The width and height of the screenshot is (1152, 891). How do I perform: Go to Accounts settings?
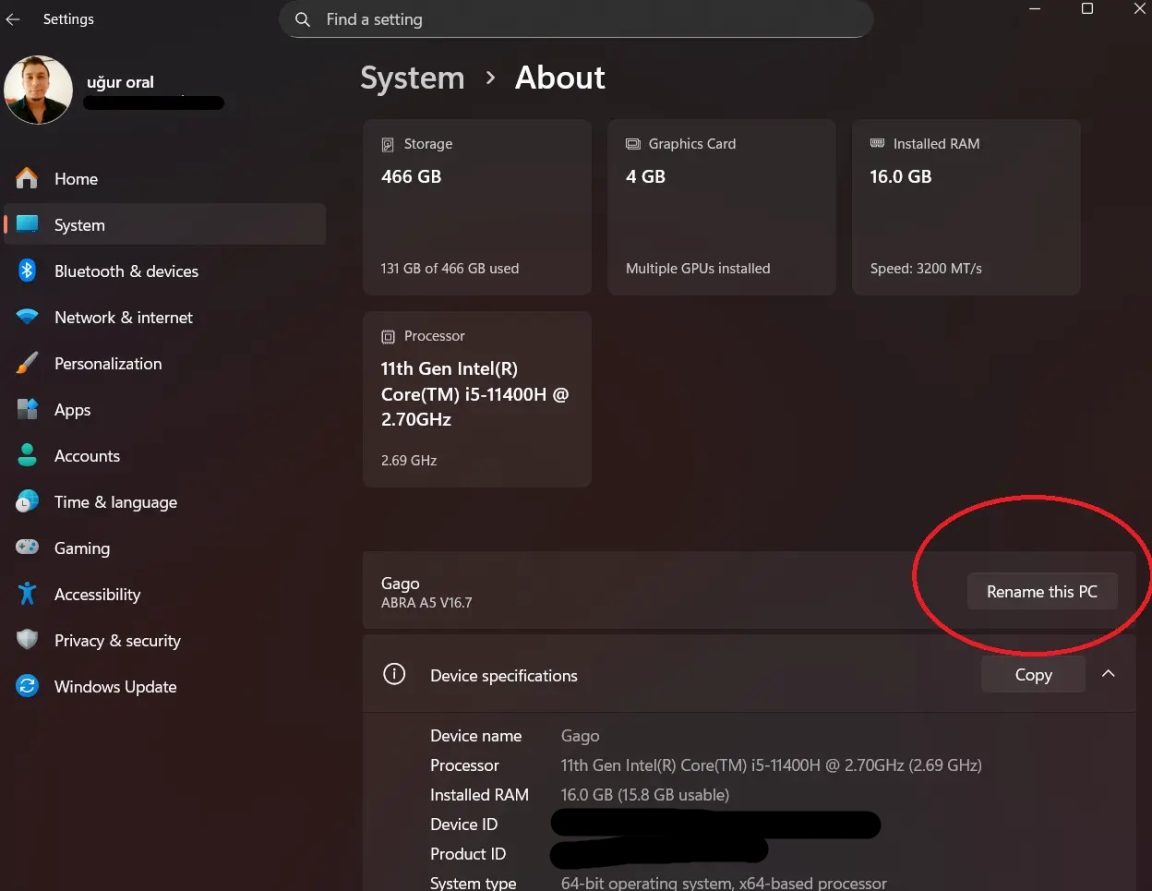click(x=87, y=455)
